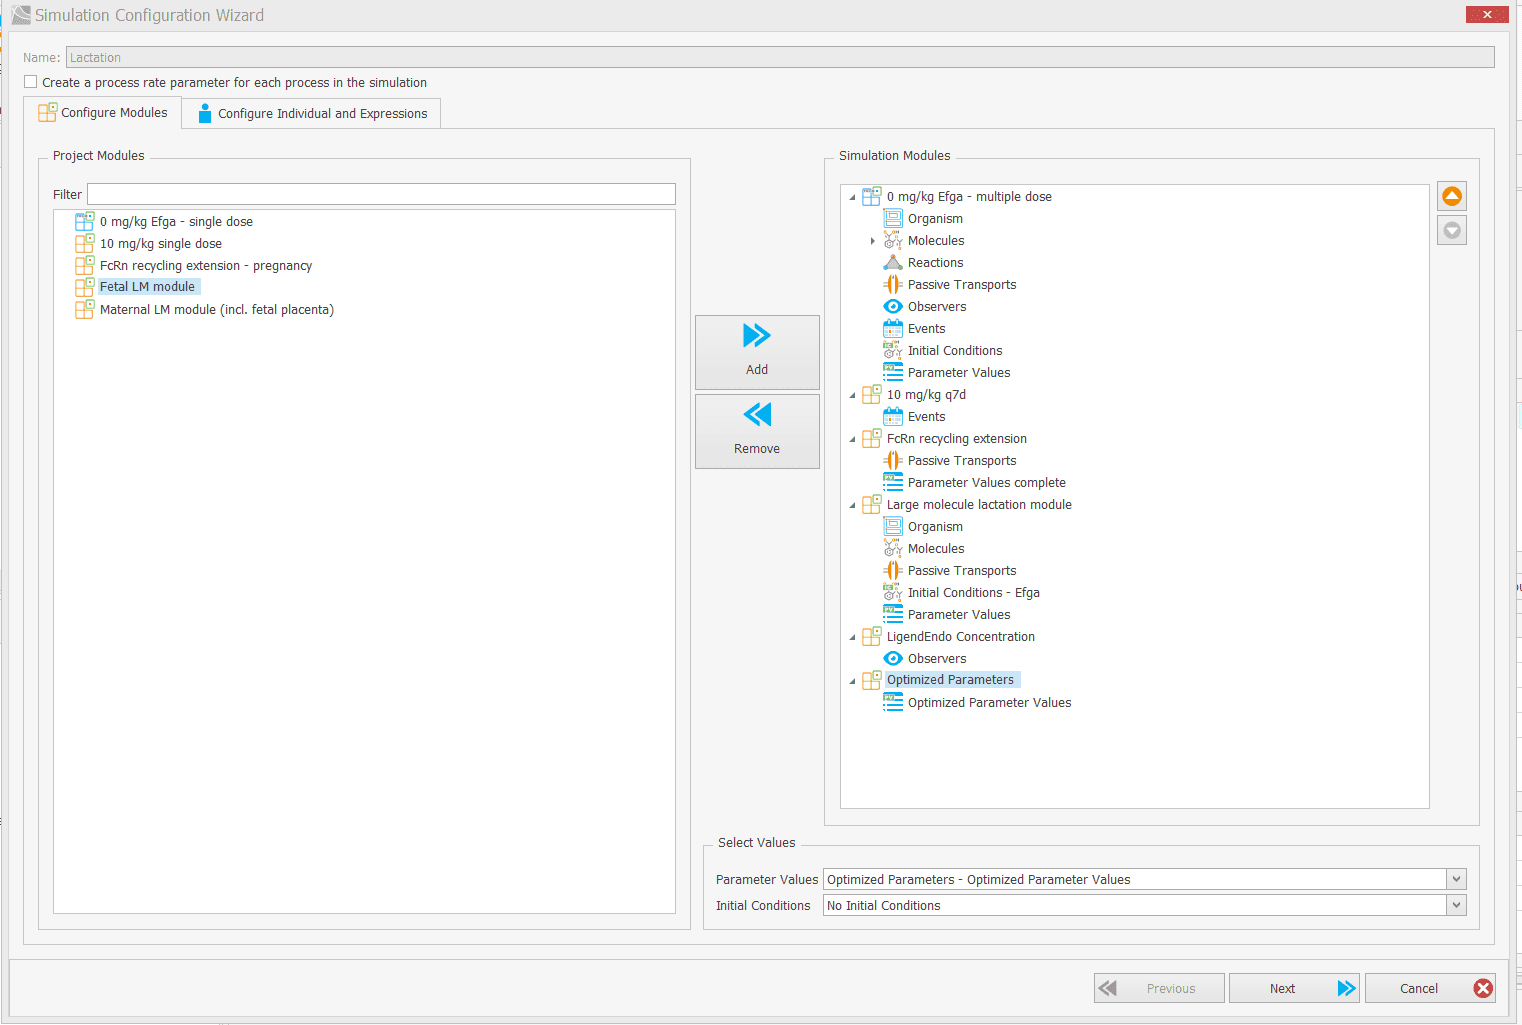This screenshot has height=1025, width=1522.
Task: Collapse the 10 mg/kg q7d node
Action: tap(853, 395)
